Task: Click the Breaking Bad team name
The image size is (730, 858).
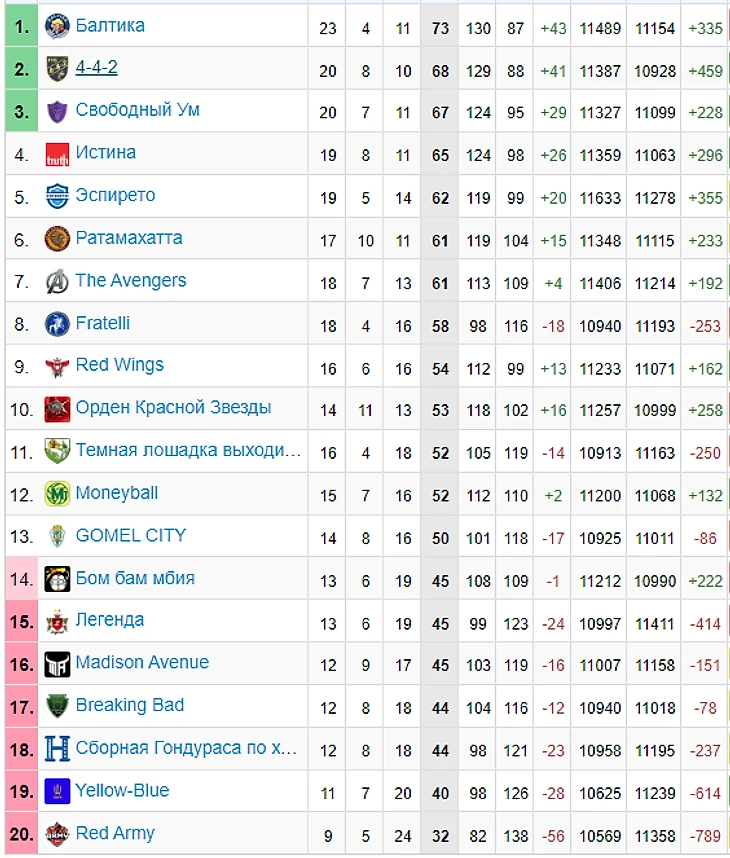Action: click(x=130, y=705)
